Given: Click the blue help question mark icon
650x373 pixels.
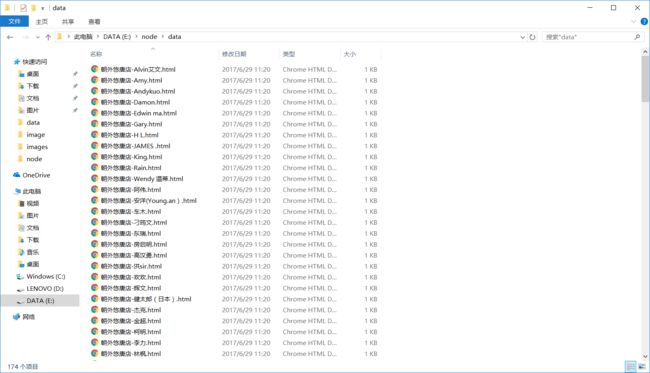Looking at the screenshot, I should pyautogui.click(x=644, y=22).
